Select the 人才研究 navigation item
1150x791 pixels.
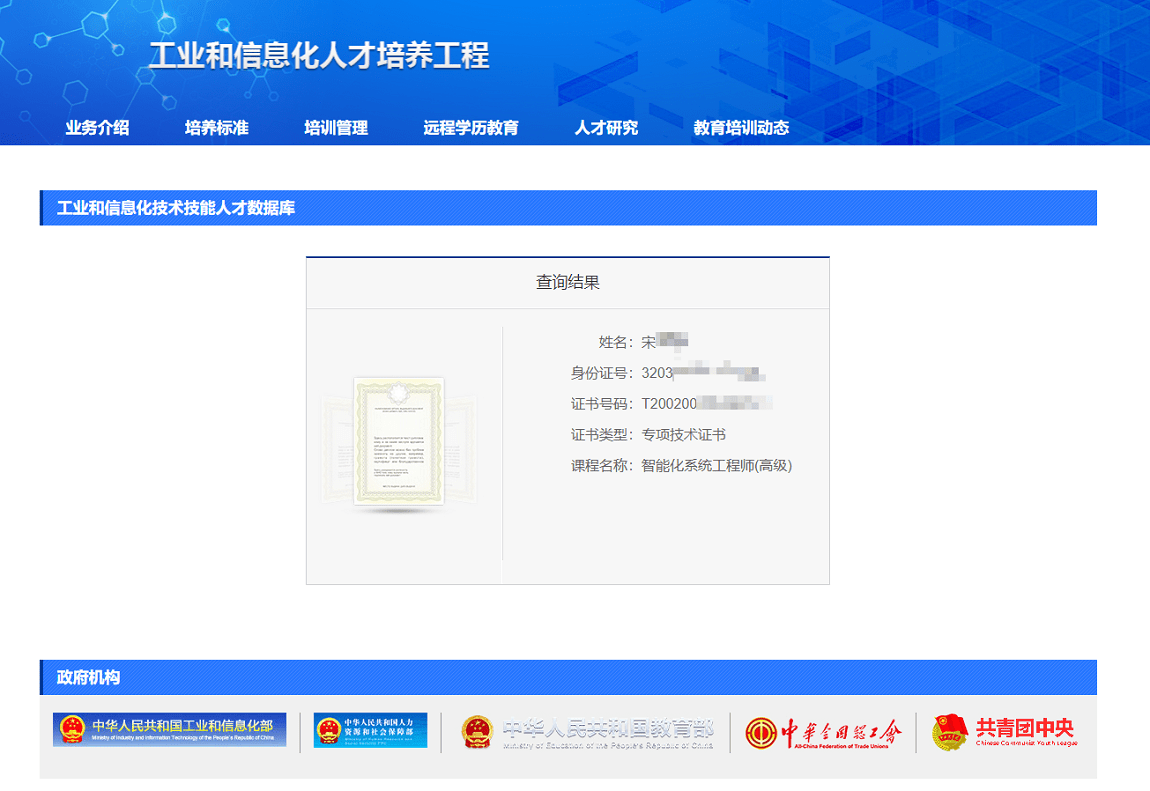tap(608, 128)
